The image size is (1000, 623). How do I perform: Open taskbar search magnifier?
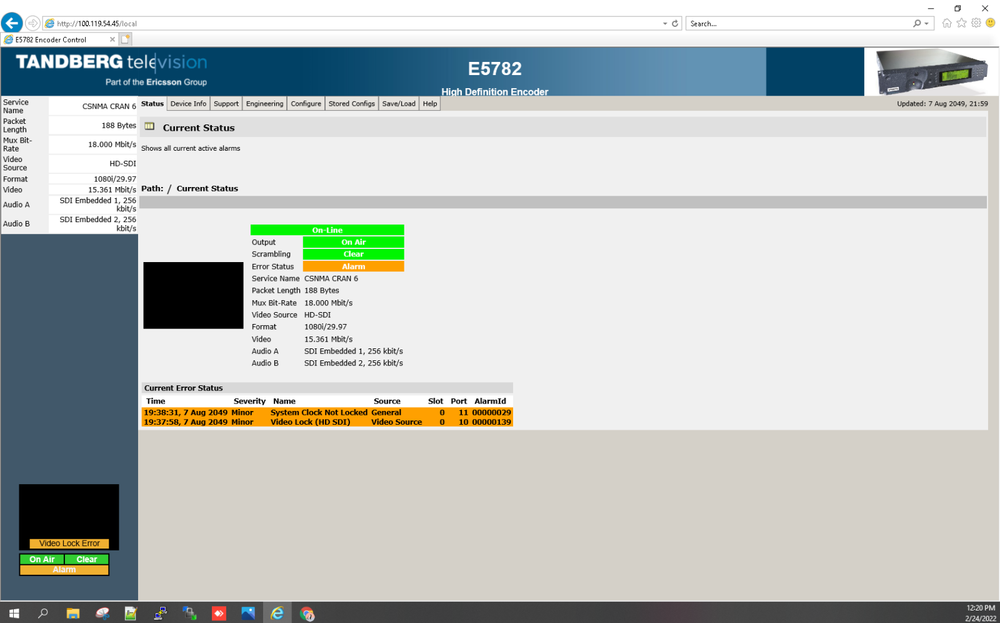(43, 613)
